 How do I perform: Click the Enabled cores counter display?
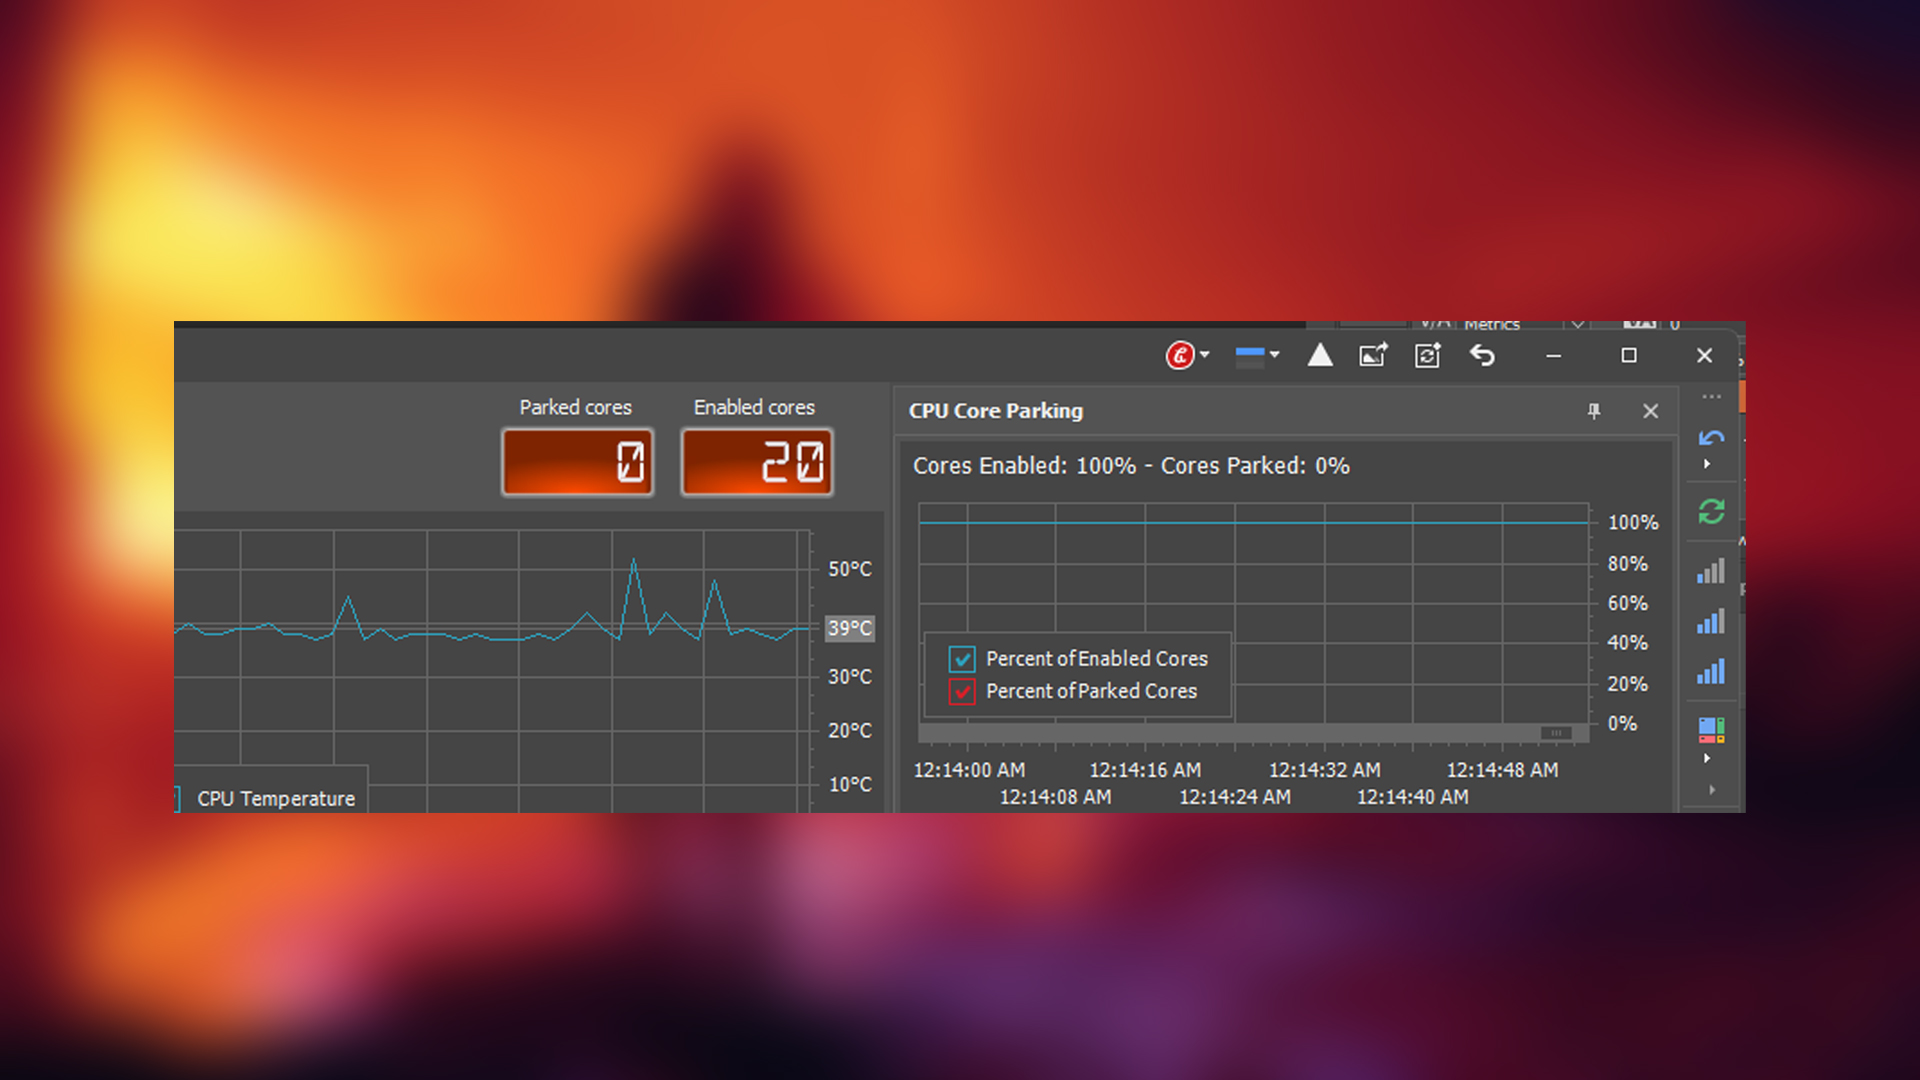pos(757,462)
